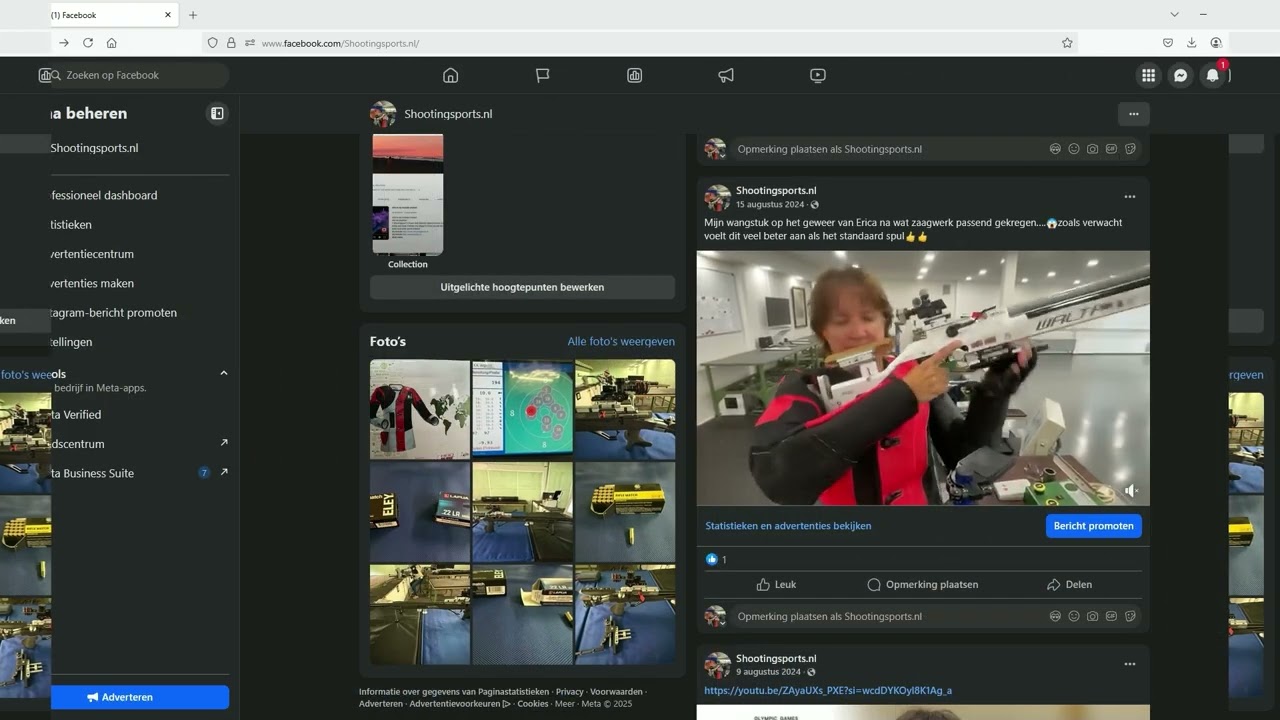
Task: Select the Facebook browser tab
Action: pyautogui.click(x=115, y=15)
